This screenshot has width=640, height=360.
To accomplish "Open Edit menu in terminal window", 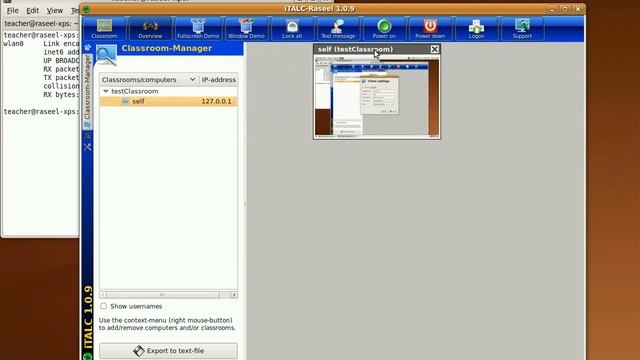I will (x=33, y=11).
